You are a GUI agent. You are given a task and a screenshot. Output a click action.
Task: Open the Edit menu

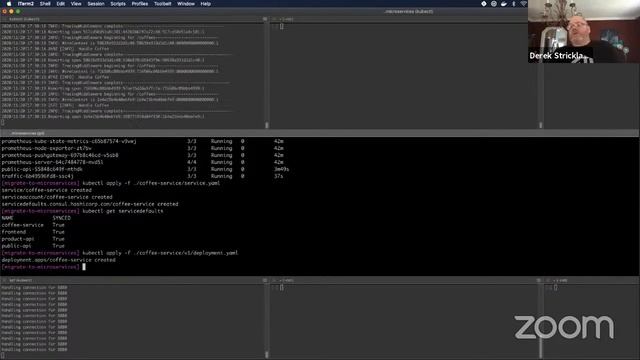click(x=61, y=4)
